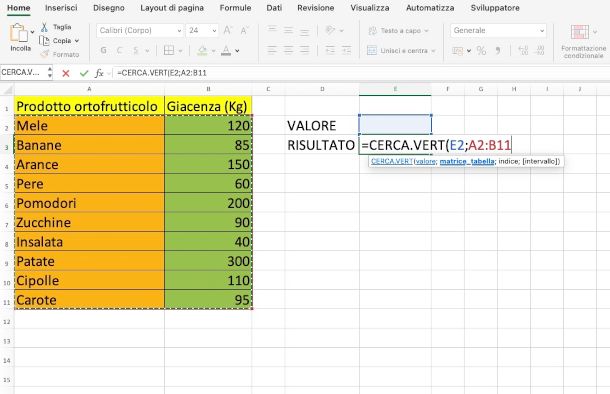Click the Copia copy icon

click(44, 40)
